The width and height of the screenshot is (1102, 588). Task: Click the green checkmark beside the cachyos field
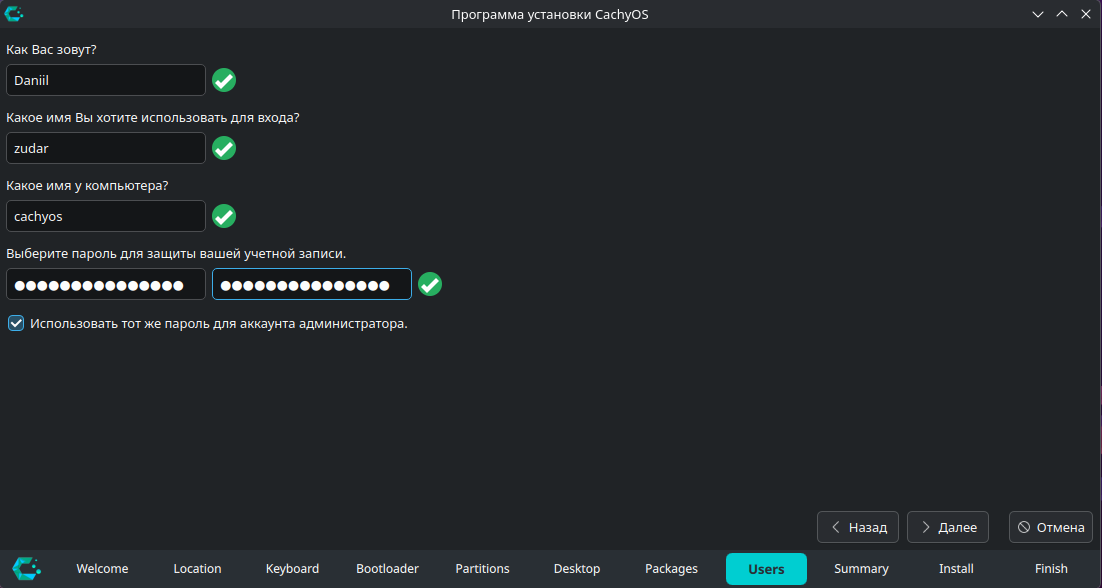click(x=224, y=216)
